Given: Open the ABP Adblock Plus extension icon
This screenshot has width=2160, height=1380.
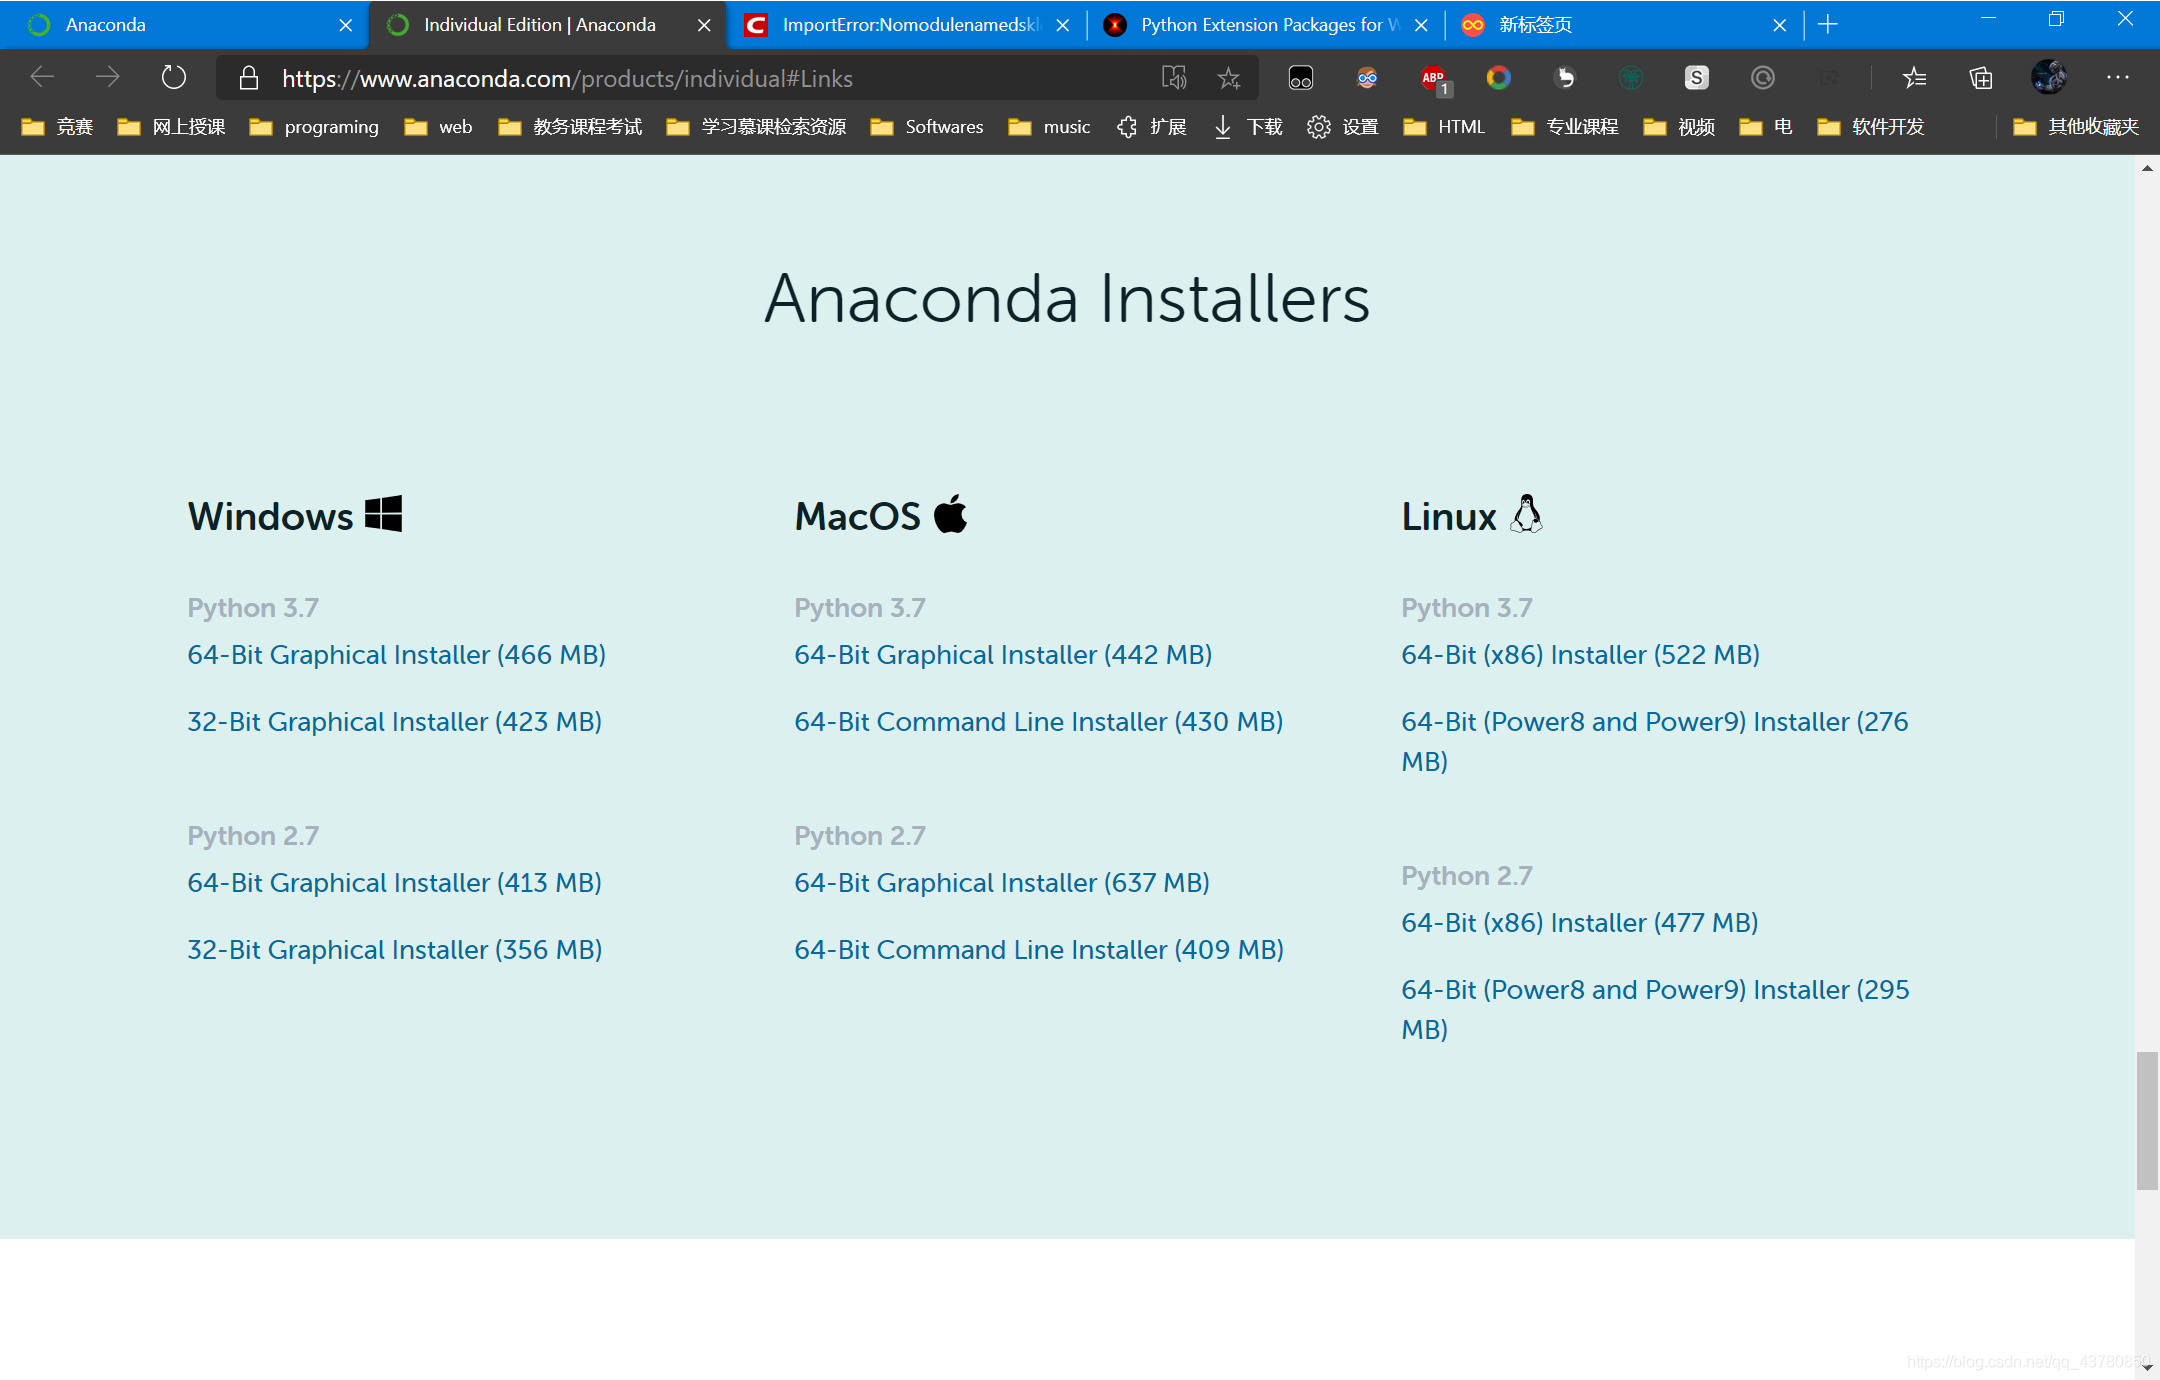Looking at the screenshot, I should (x=1434, y=79).
